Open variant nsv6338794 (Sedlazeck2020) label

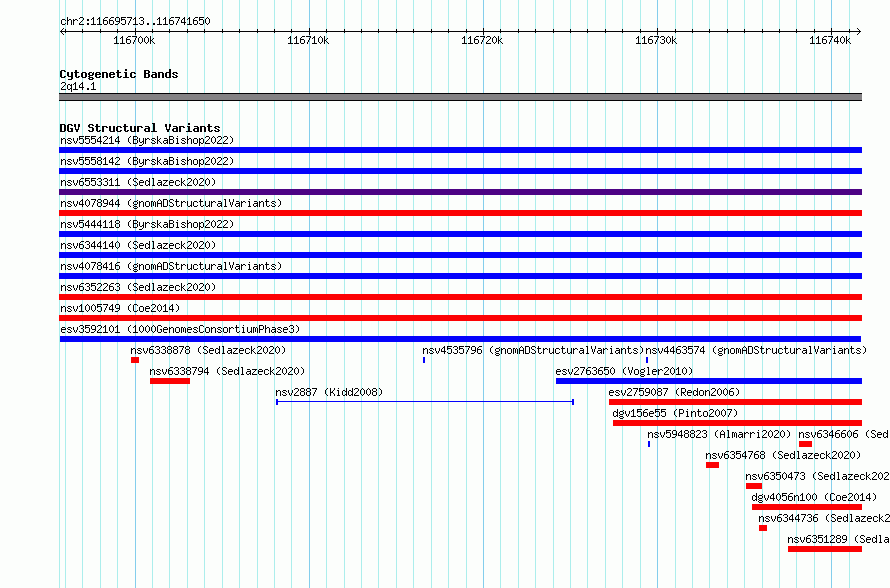pos(227,371)
